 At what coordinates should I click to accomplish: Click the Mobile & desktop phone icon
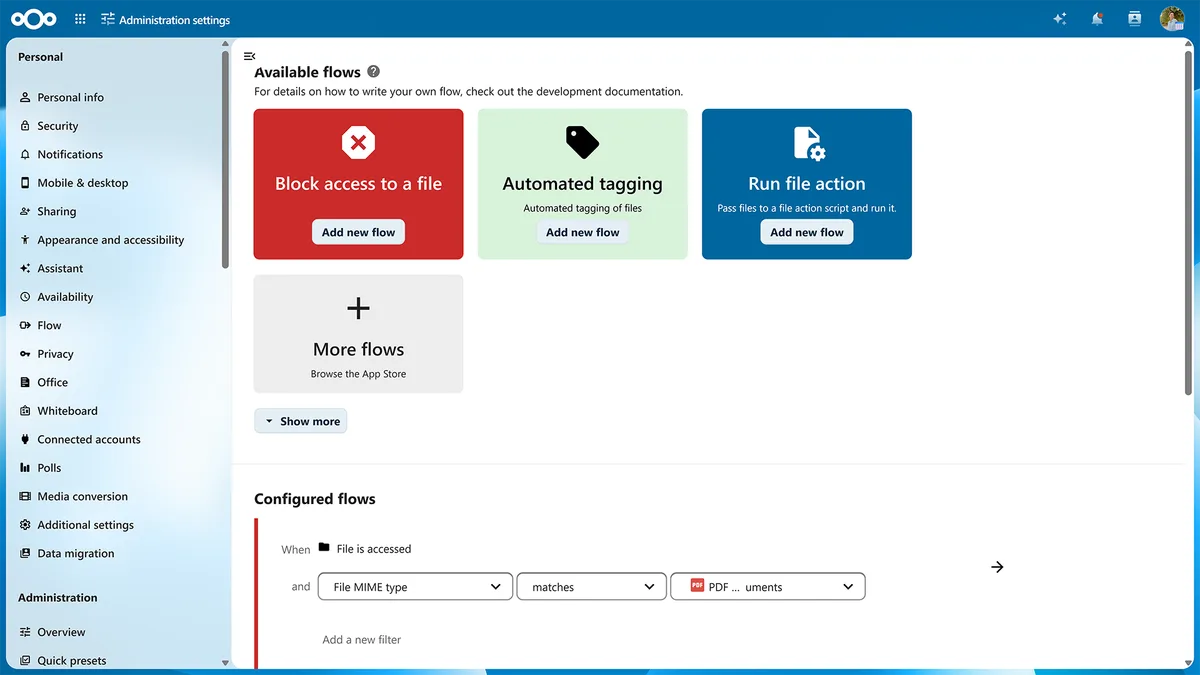pyautogui.click(x=25, y=183)
